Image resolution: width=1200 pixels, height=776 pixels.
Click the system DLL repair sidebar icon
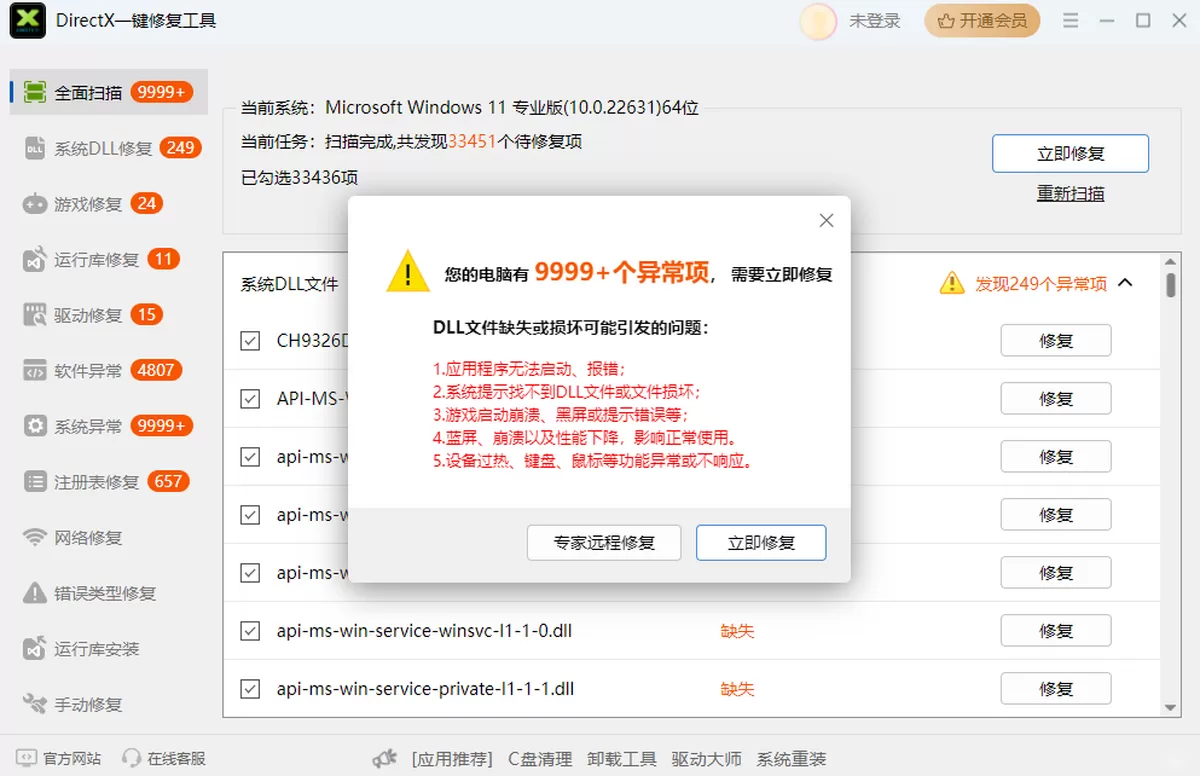35,149
